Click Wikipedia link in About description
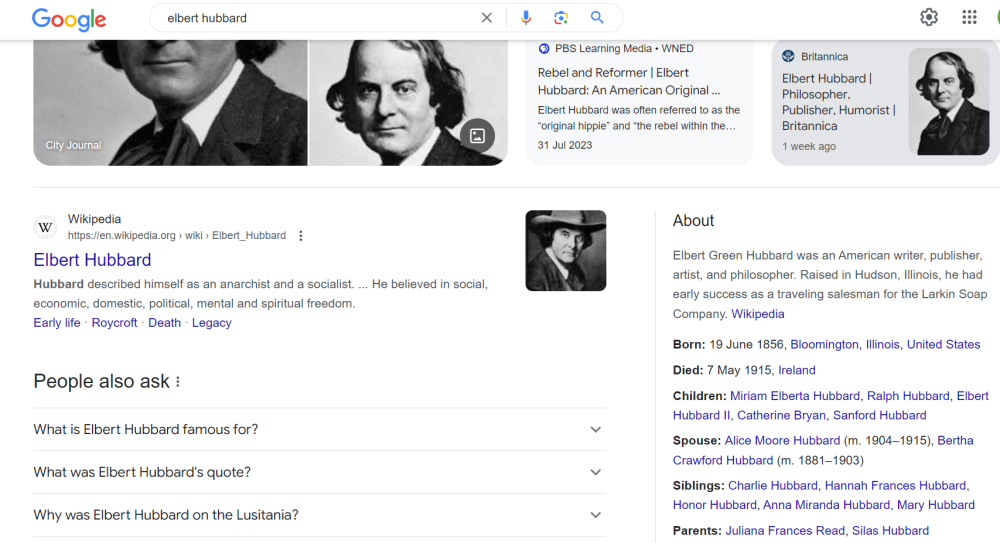 [x=758, y=314]
